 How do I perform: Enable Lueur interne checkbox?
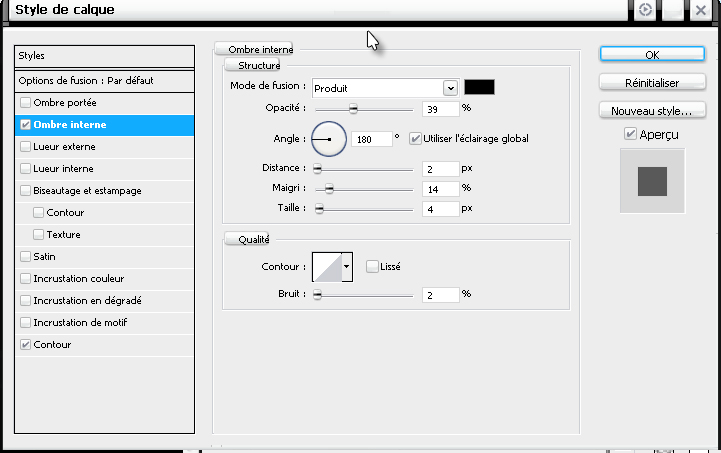pos(25,169)
